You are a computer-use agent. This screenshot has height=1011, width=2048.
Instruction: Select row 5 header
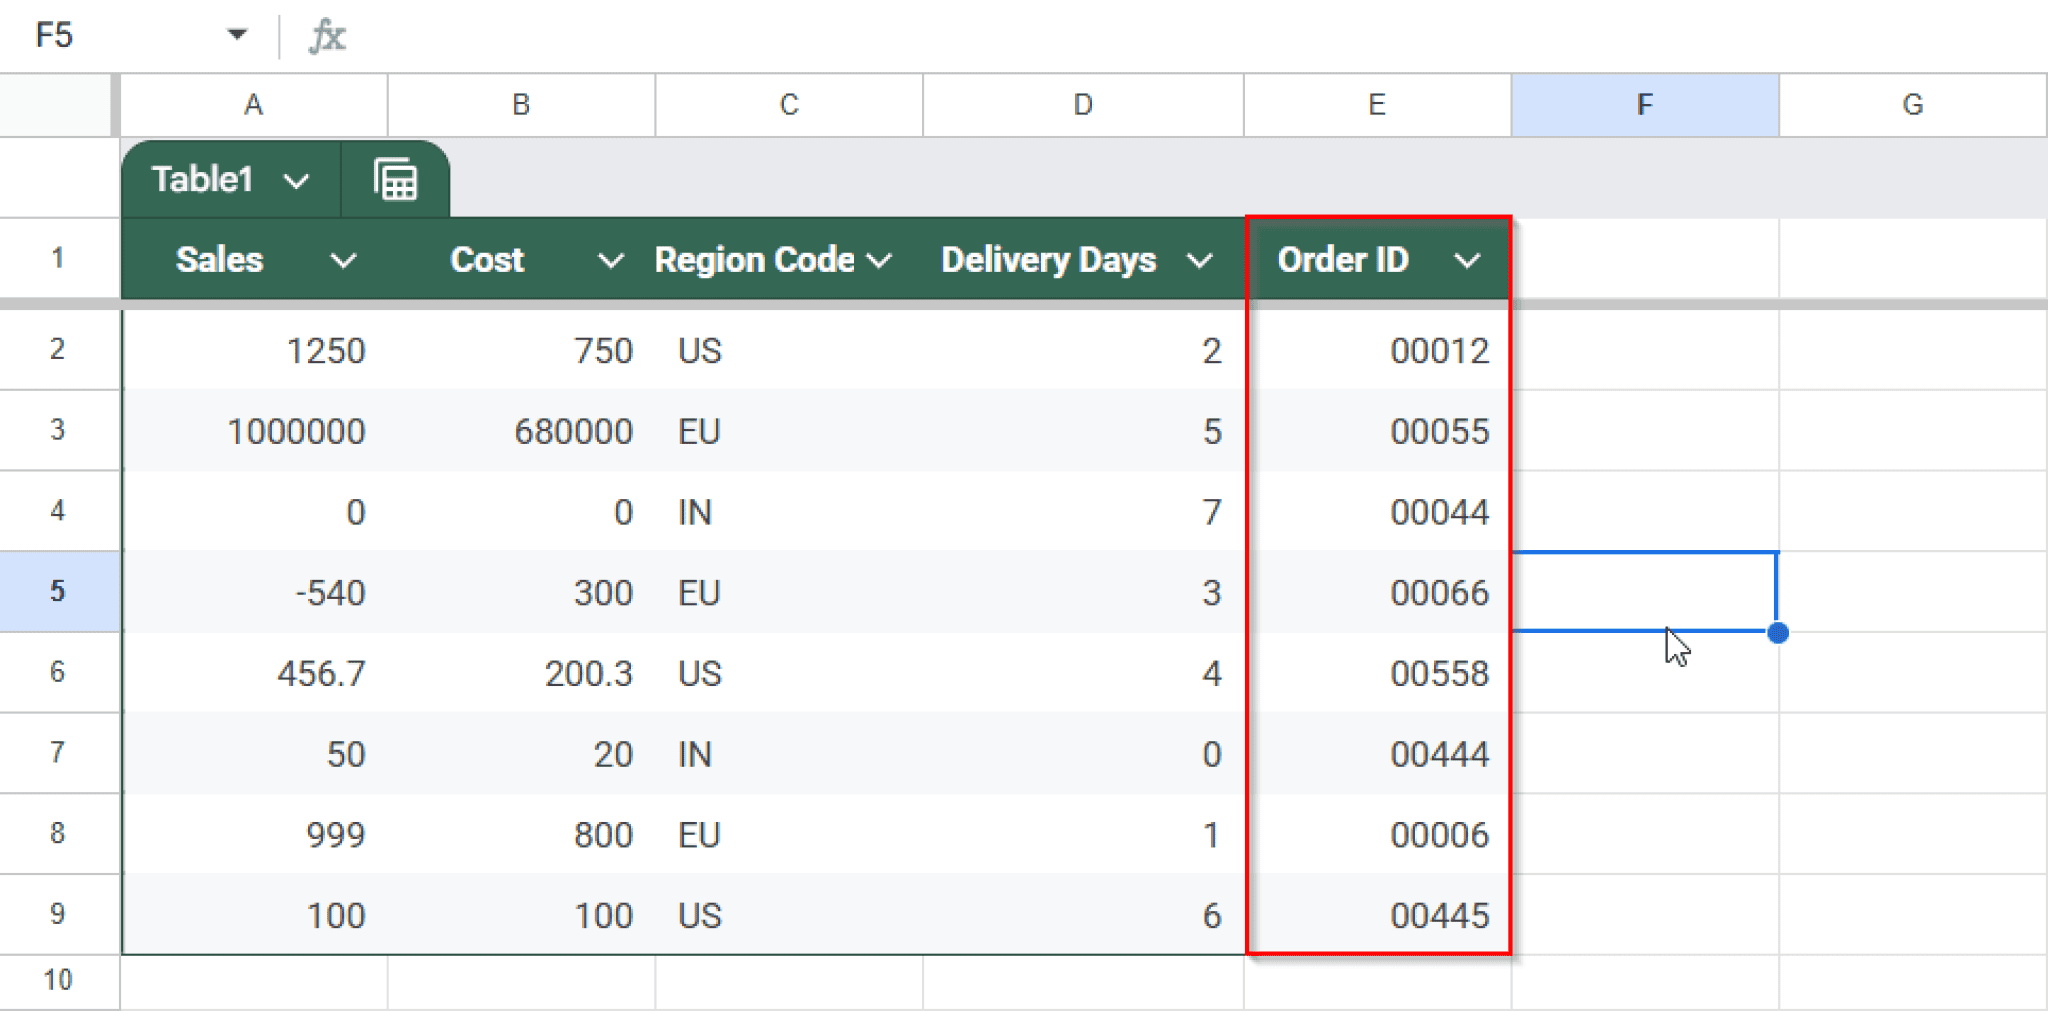point(58,591)
